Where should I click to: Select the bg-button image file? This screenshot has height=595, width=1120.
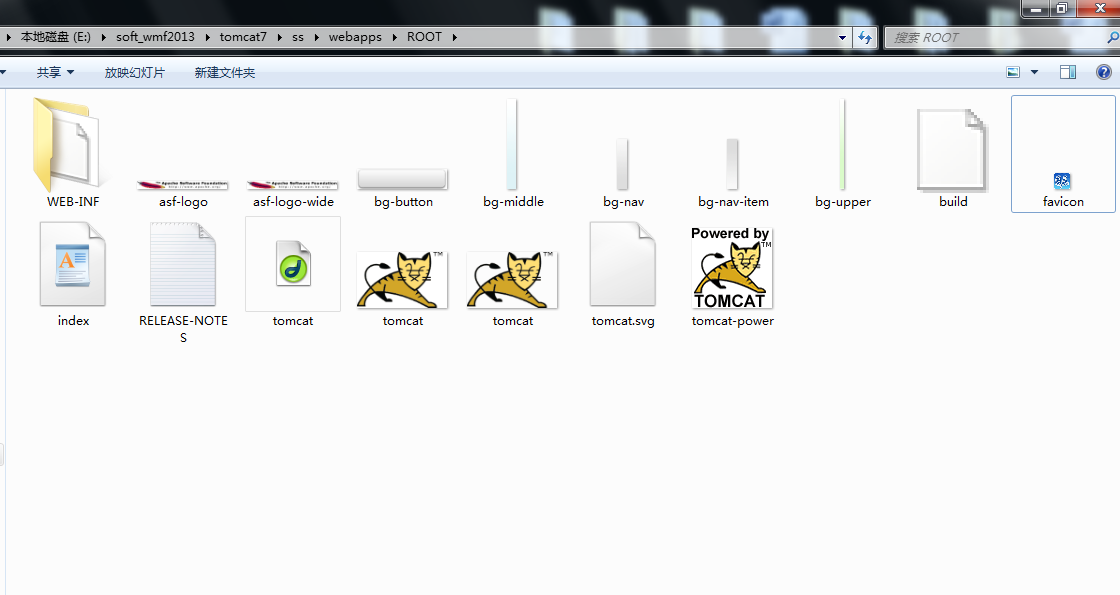pyautogui.click(x=403, y=179)
